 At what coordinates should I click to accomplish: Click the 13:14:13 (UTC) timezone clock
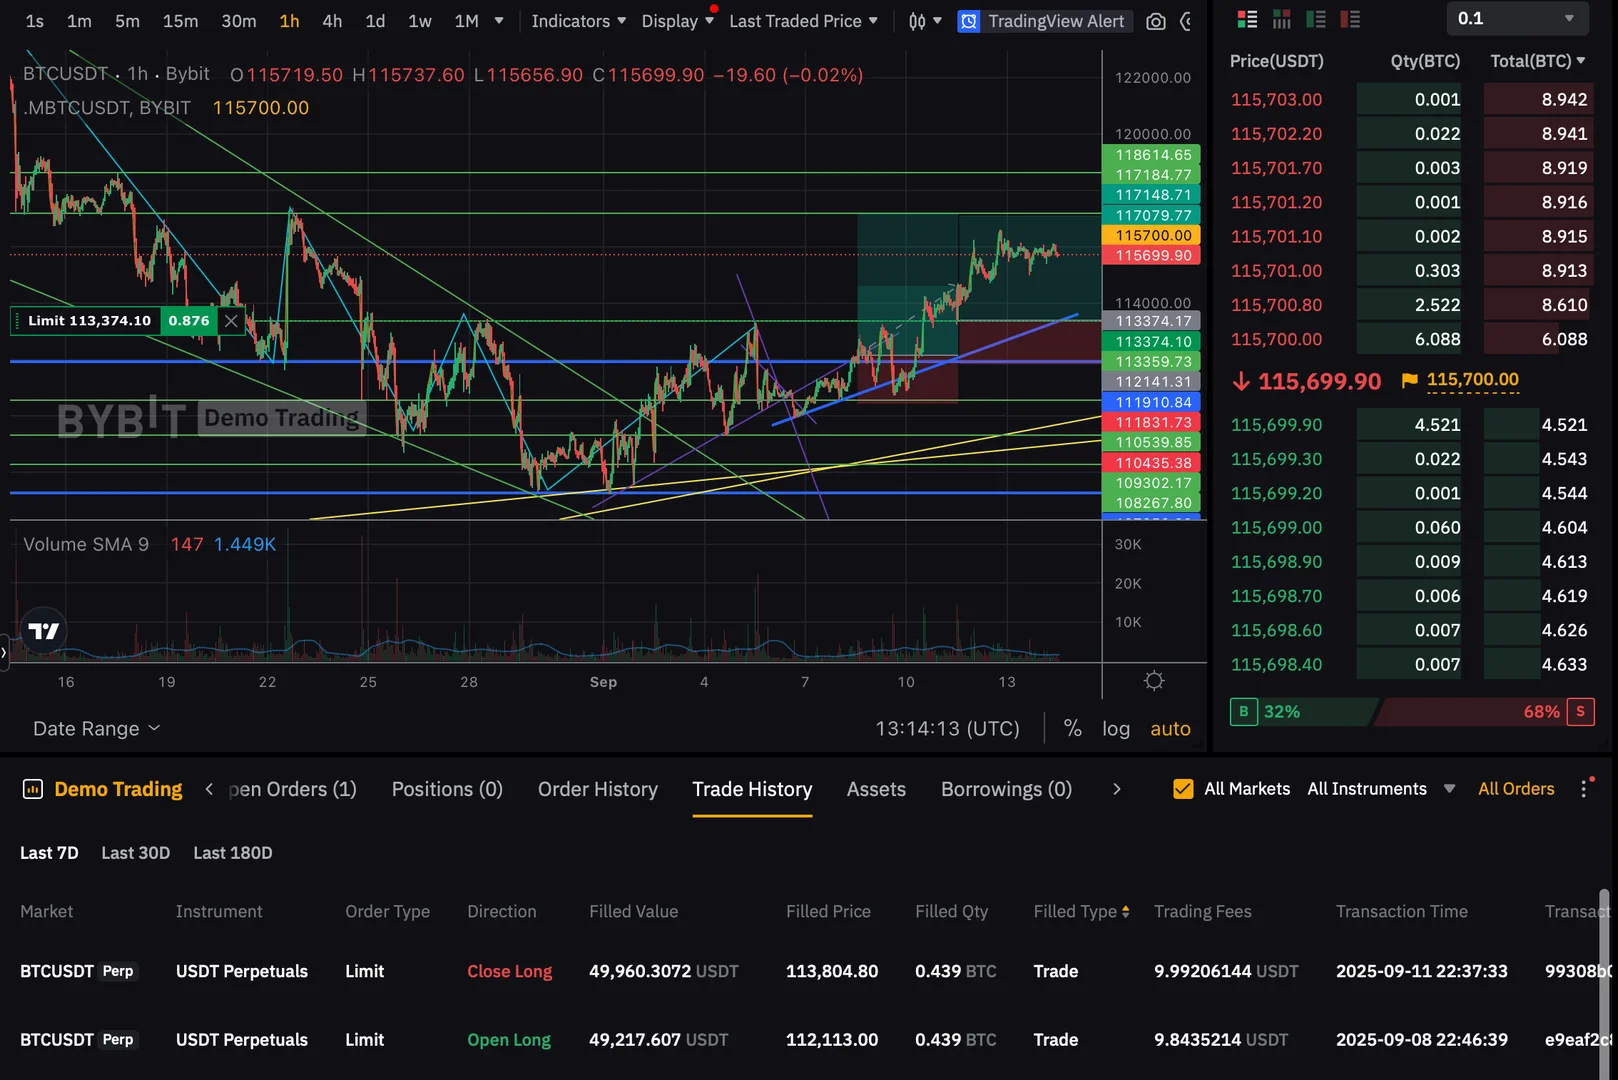947,729
